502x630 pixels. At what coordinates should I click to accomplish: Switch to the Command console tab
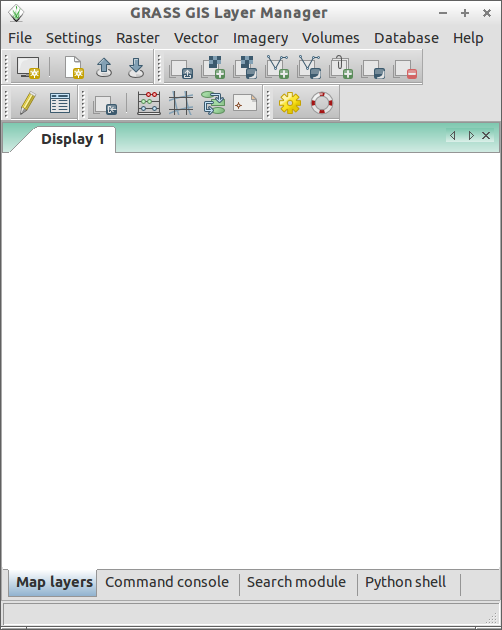pos(167,582)
